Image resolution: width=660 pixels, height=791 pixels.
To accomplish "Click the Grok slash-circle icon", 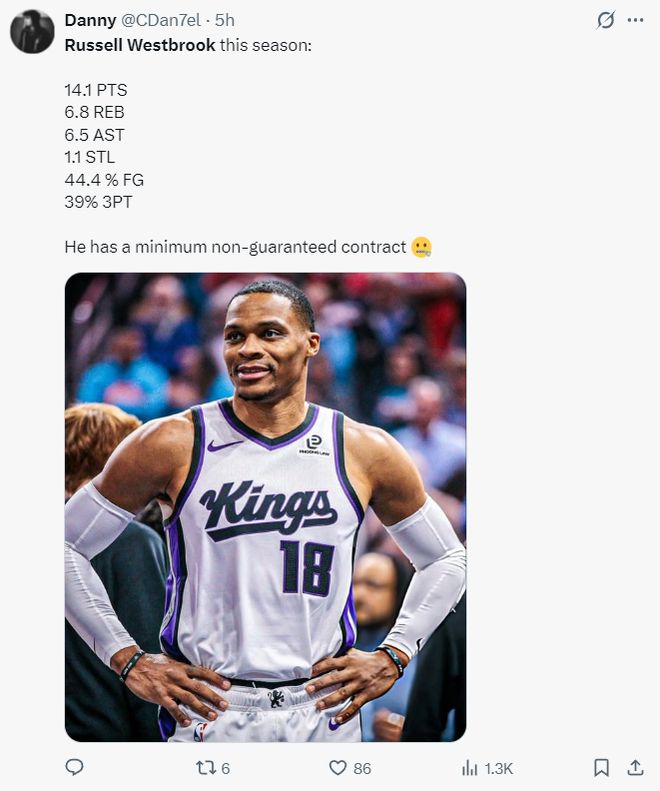I will click(606, 20).
